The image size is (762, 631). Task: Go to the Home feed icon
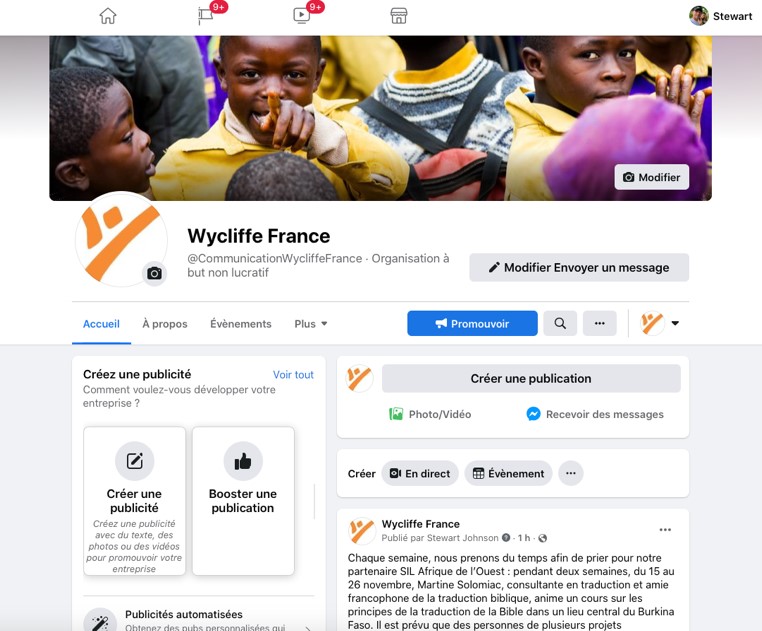click(107, 16)
